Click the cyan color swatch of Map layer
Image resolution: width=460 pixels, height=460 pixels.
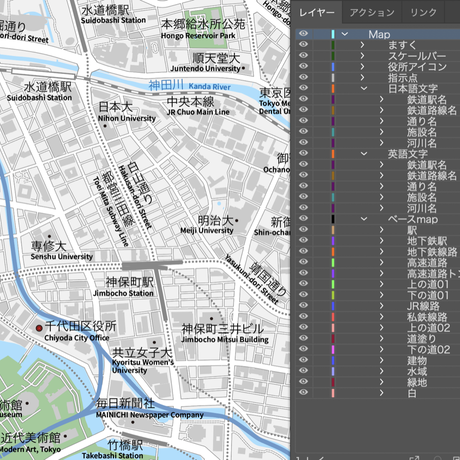(333, 34)
